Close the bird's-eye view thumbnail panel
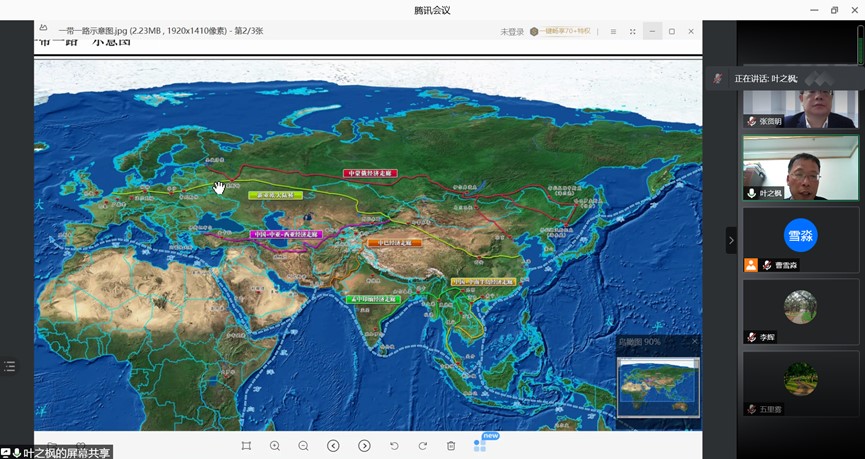865x459 pixels. pos(695,342)
